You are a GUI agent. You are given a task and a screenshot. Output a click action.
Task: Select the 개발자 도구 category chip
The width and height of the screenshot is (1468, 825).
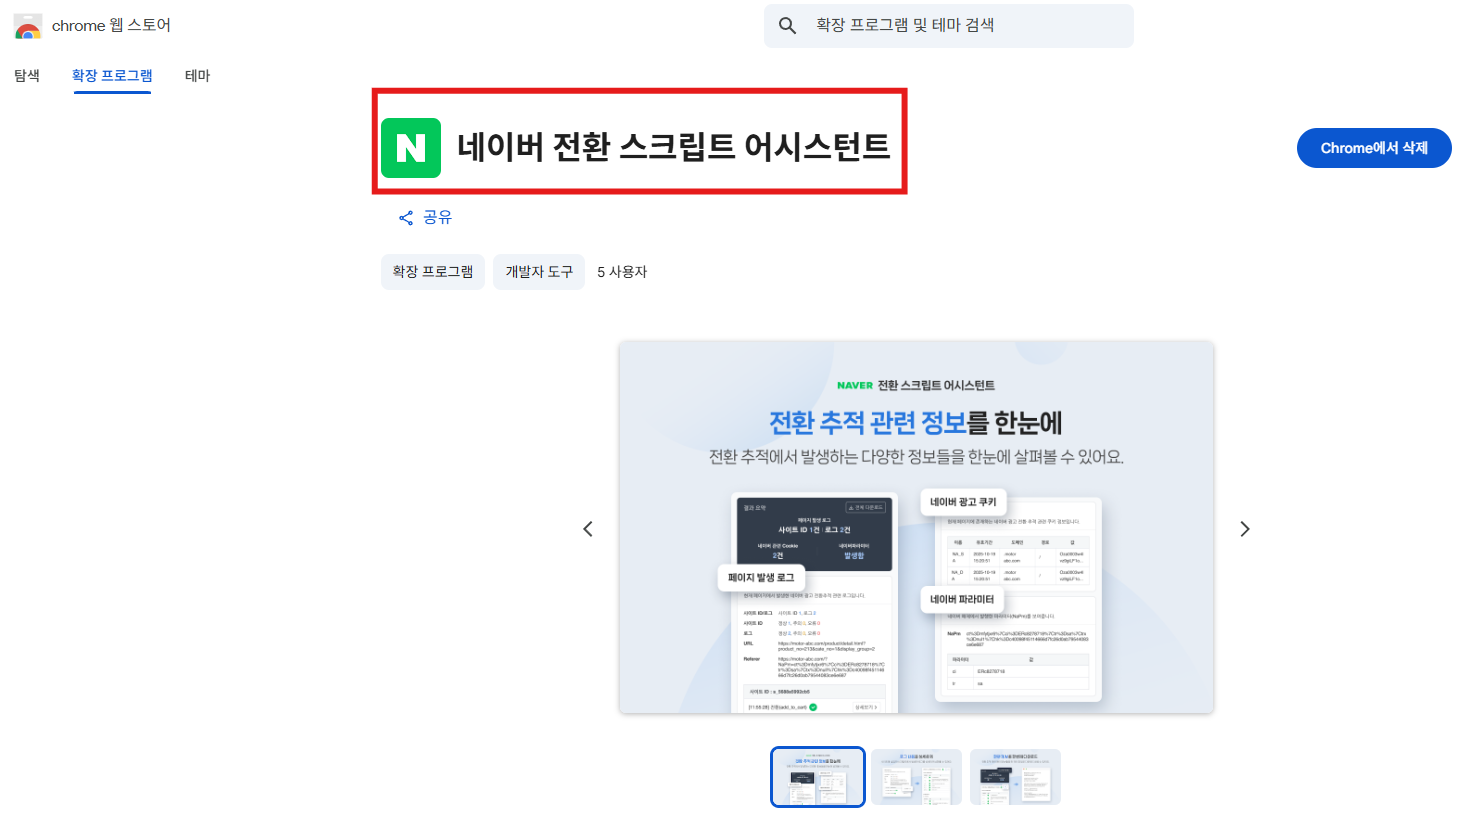[x=539, y=272]
